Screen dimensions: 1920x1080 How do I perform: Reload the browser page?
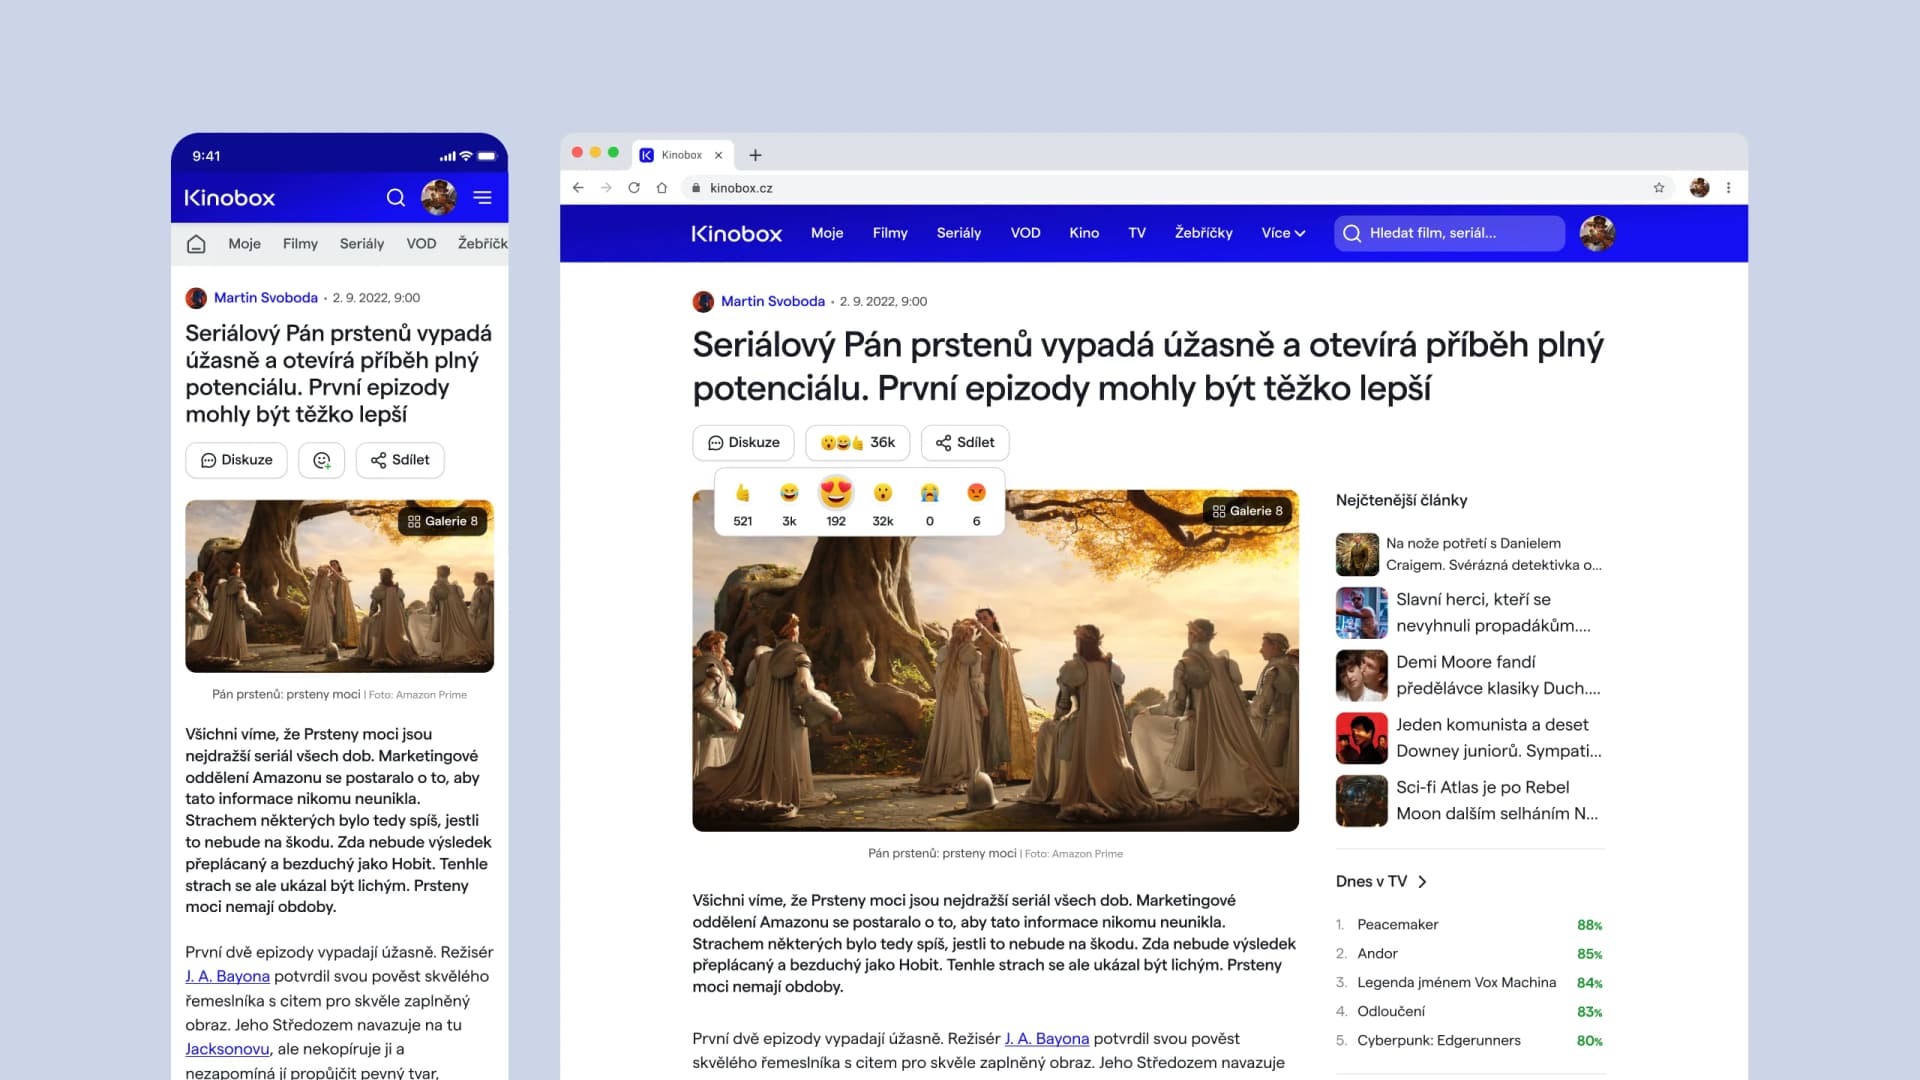click(634, 188)
